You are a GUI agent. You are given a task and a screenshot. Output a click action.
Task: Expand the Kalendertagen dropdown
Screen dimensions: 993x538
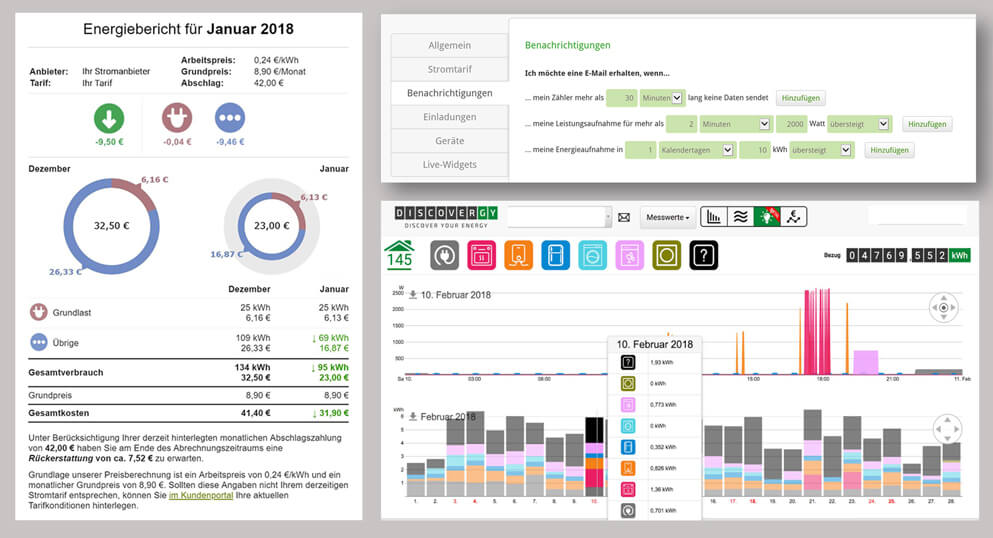click(696, 150)
